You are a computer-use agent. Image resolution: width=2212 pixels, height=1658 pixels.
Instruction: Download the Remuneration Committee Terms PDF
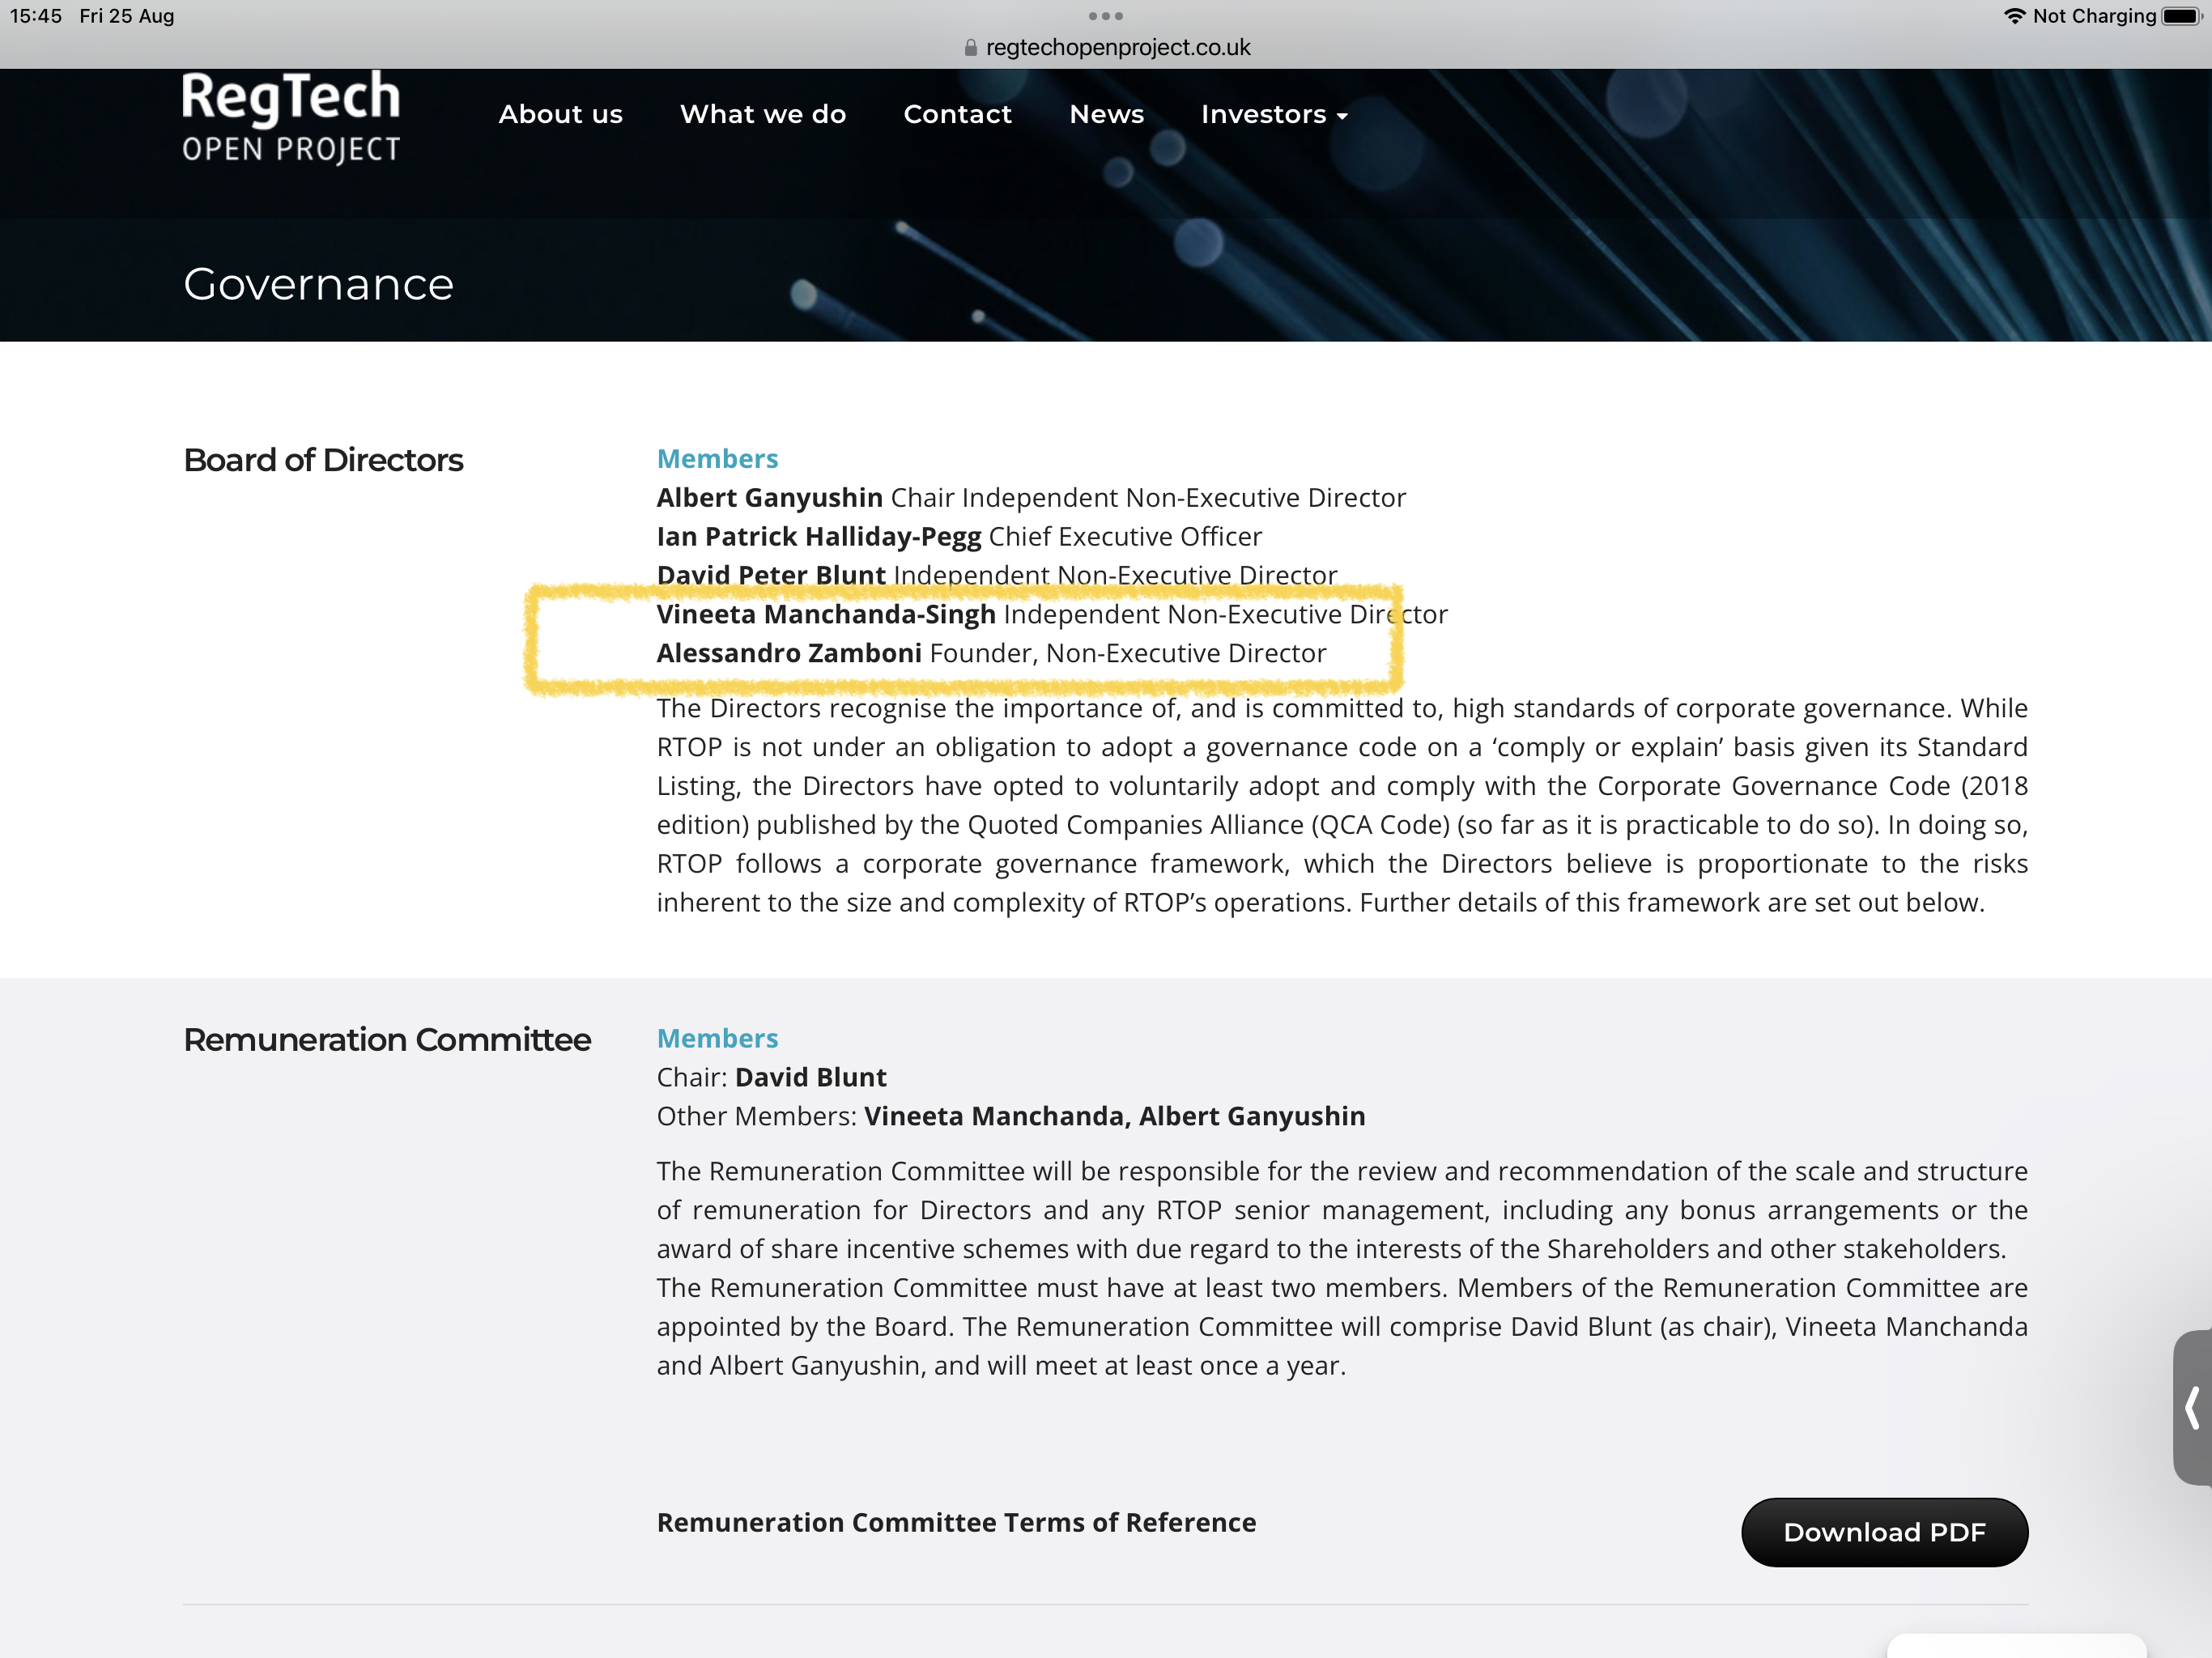1884,1532
